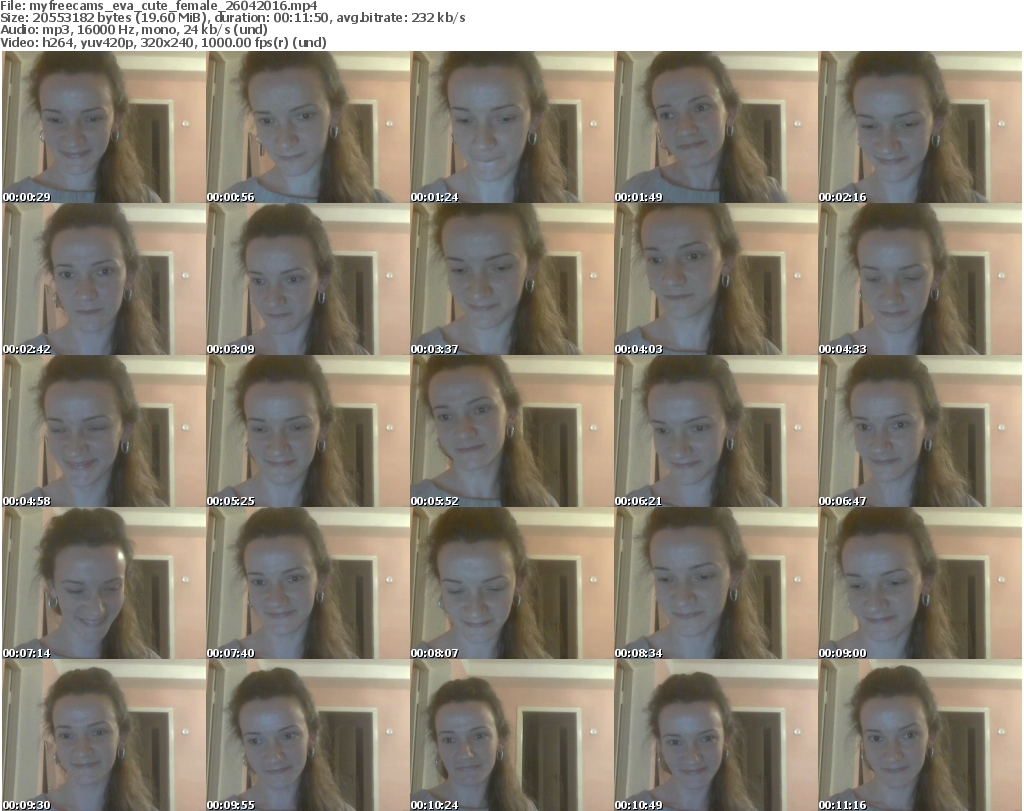
Task: Select the thumbnail frame stamped 00:08:07
Action: click(x=512, y=583)
